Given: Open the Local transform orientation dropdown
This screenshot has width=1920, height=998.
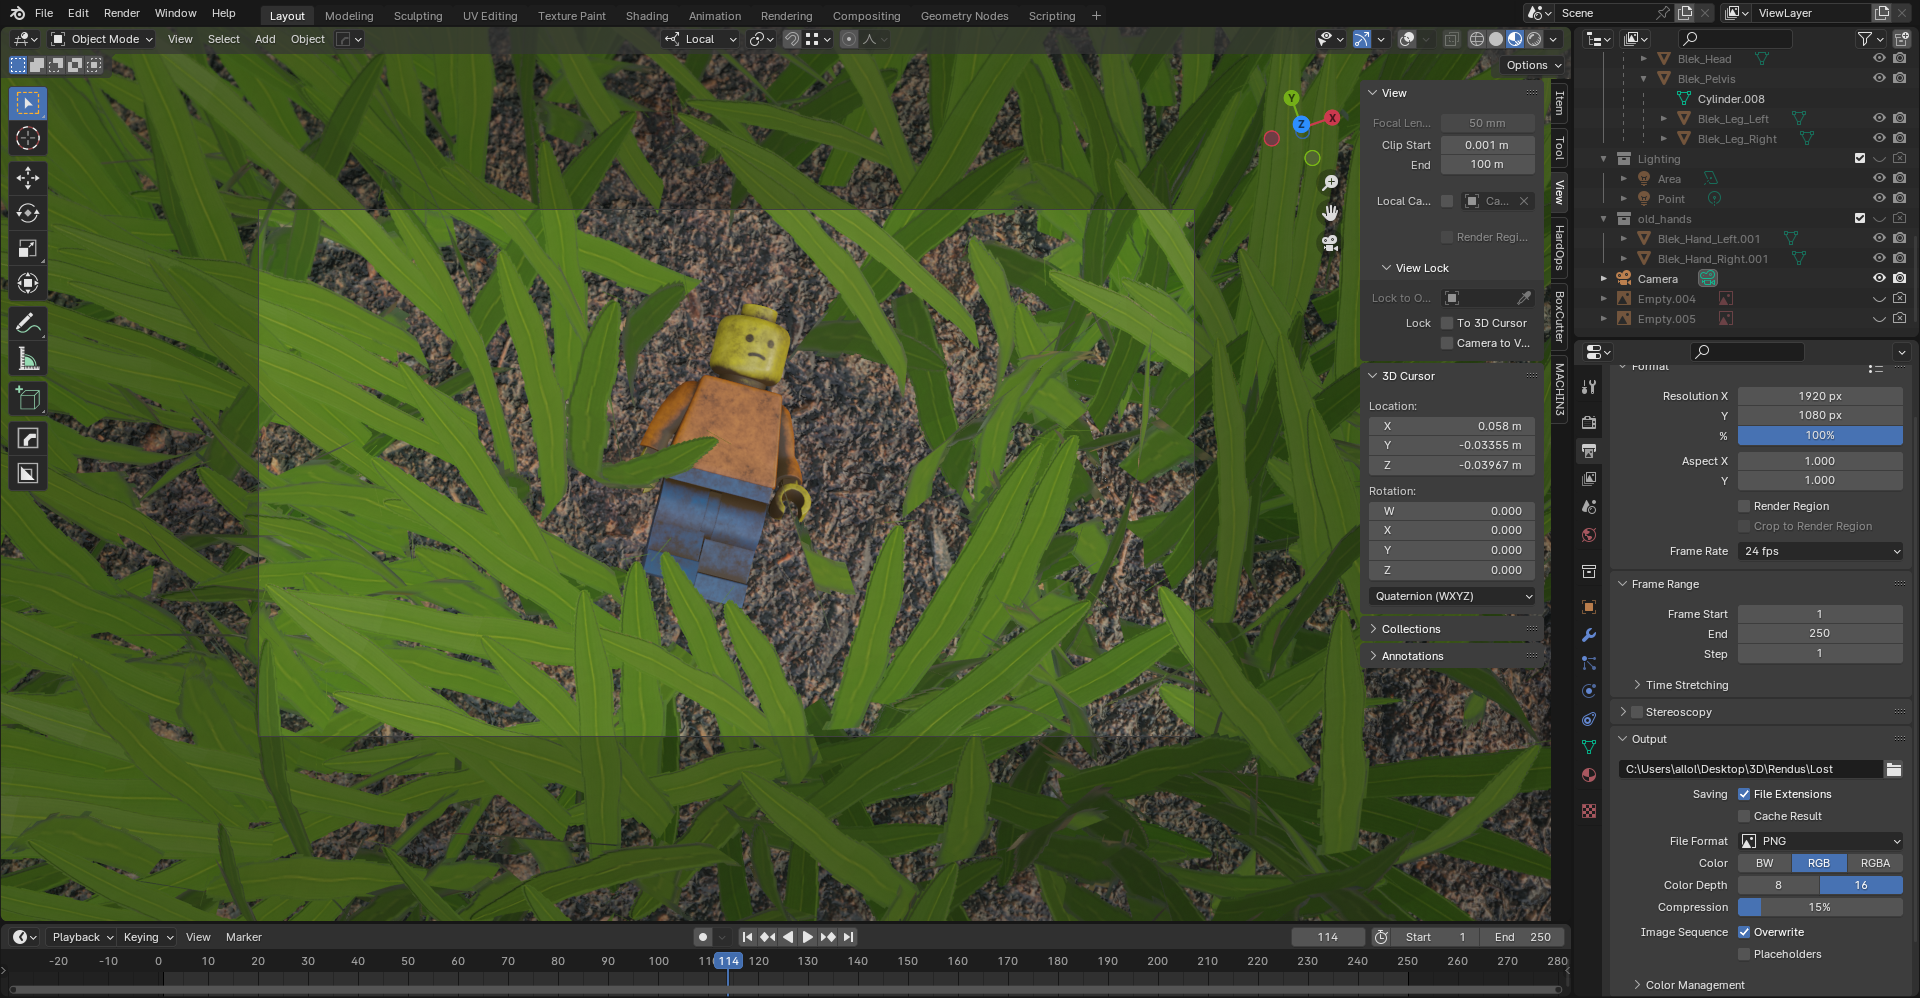Looking at the screenshot, I should click(700, 39).
